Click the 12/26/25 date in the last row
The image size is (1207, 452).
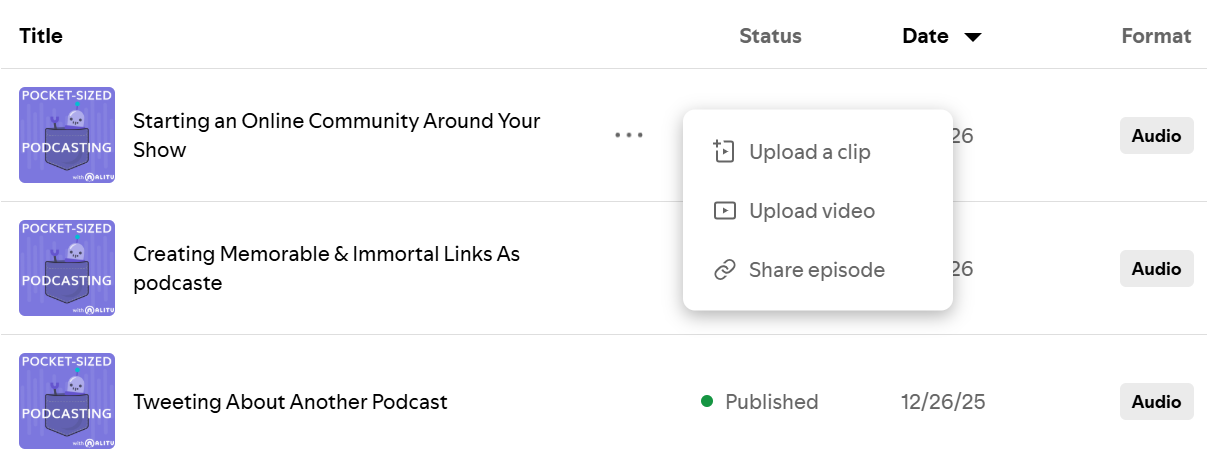[943, 402]
